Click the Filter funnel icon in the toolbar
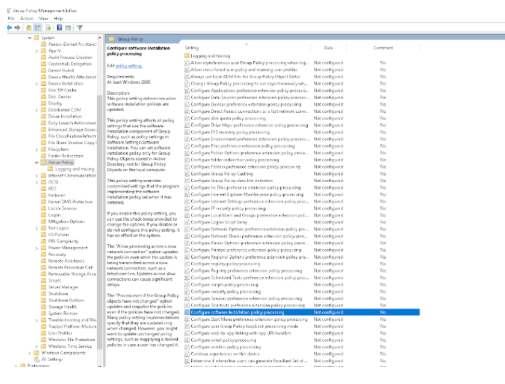Screen dimensions: 505x384 tap(79, 28)
